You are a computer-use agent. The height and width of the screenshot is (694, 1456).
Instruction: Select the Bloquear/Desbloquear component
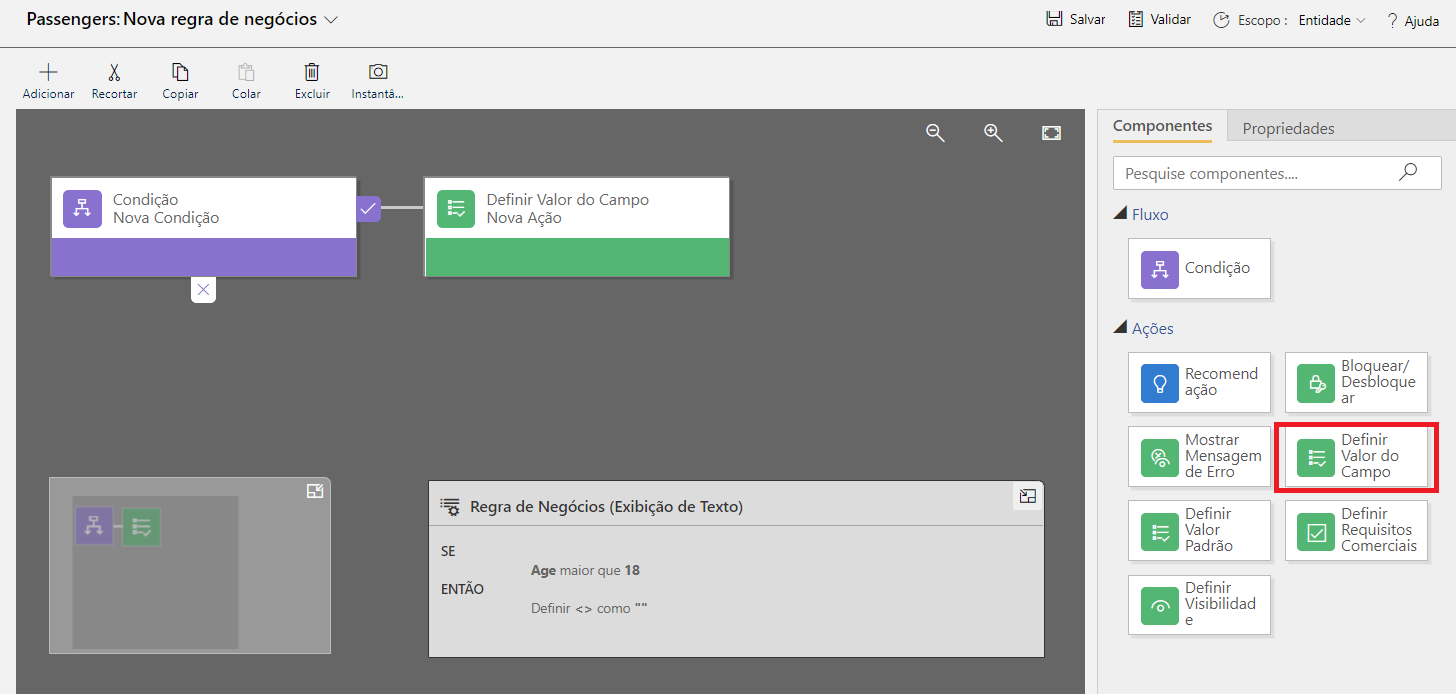1356,382
